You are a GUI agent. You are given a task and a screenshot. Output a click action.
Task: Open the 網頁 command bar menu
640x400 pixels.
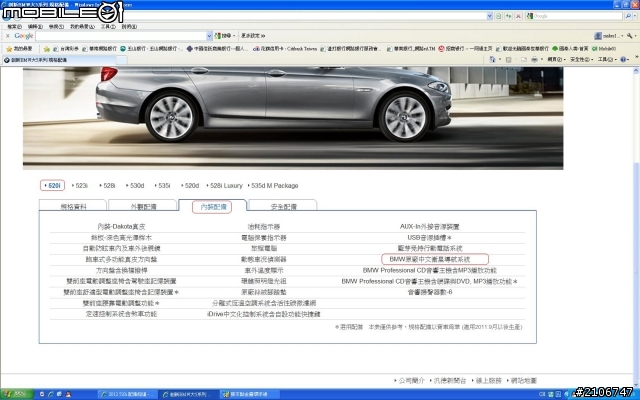click(x=556, y=60)
